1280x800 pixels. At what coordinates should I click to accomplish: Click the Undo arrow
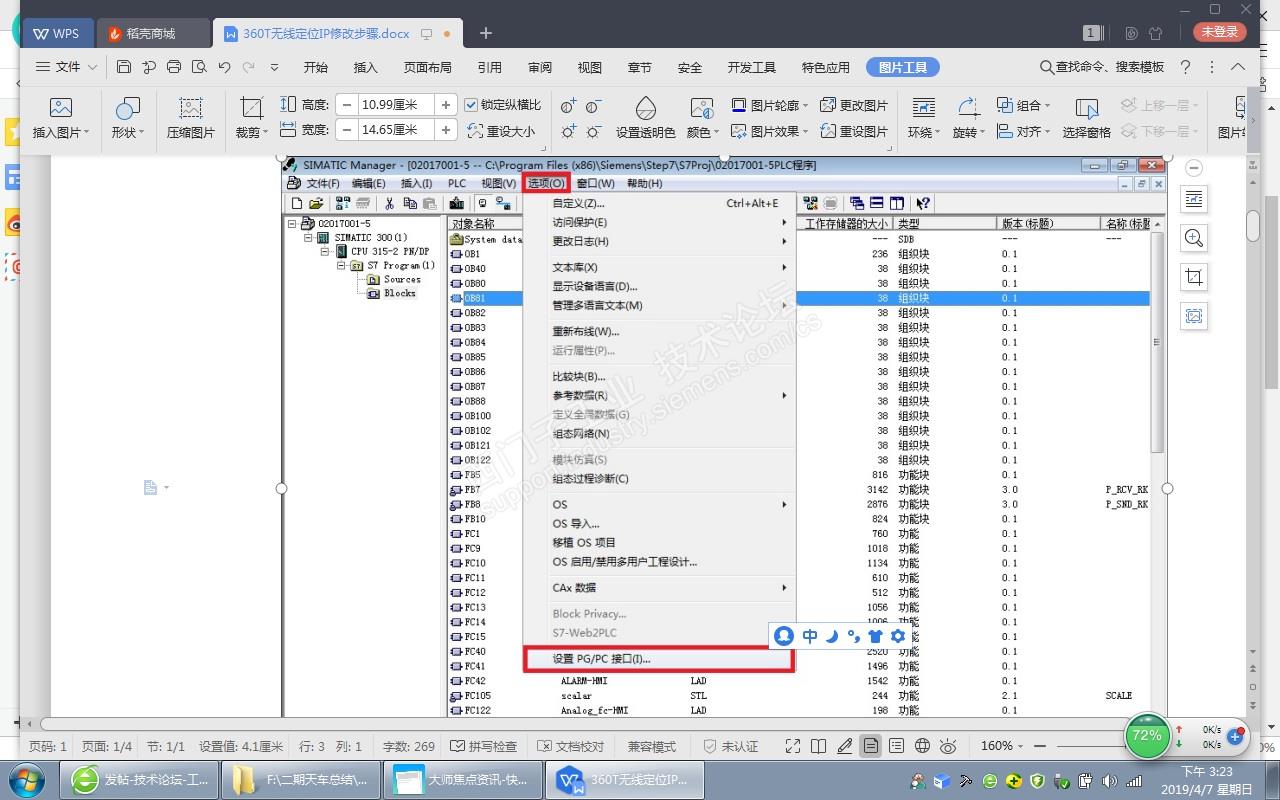click(224, 67)
